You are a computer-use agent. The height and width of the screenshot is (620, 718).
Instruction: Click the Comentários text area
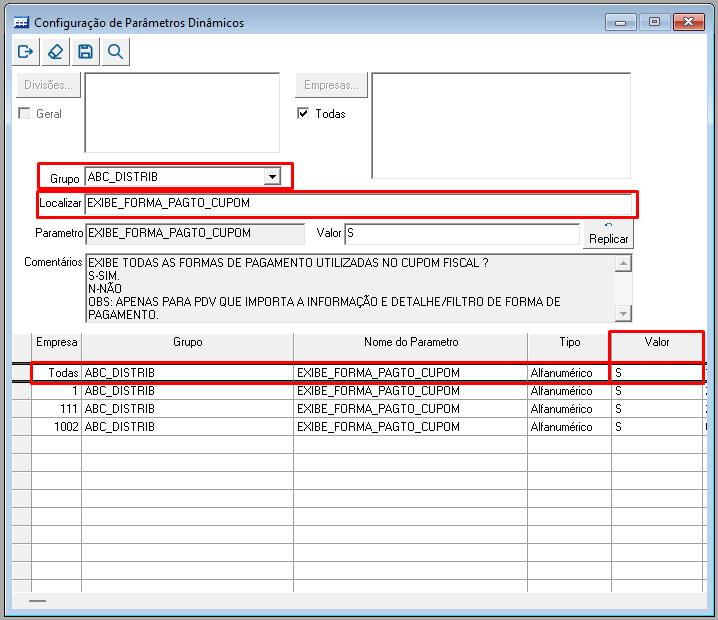pyautogui.click(x=350, y=288)
